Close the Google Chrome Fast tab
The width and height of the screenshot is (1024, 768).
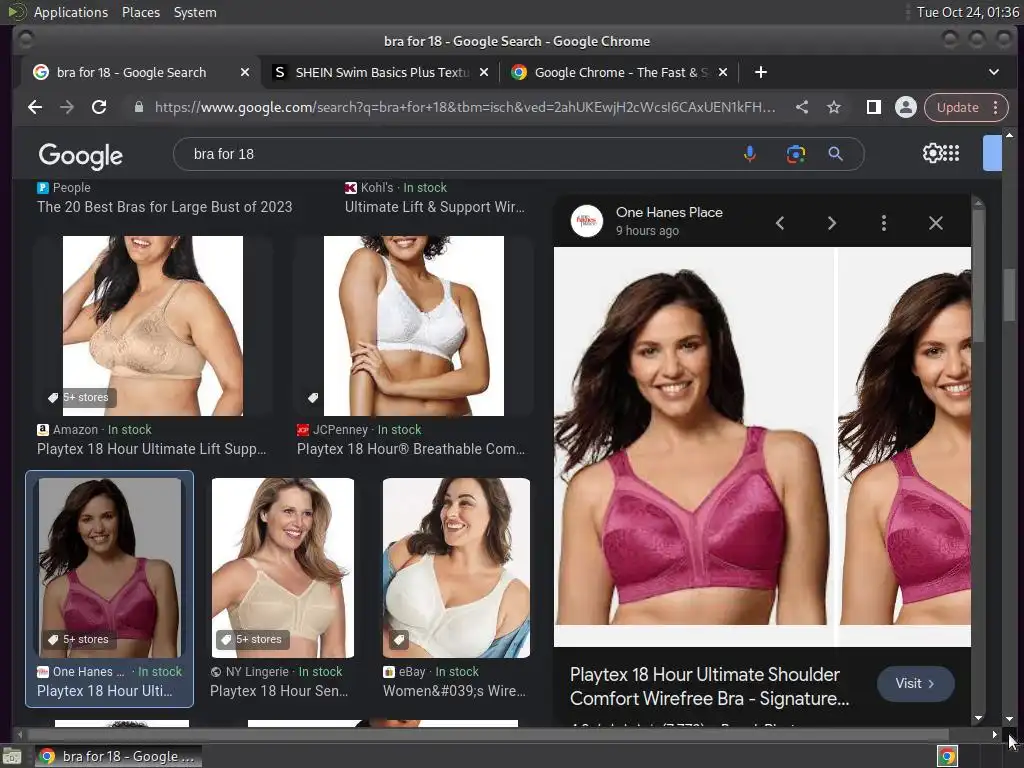(x=723, y=72)
